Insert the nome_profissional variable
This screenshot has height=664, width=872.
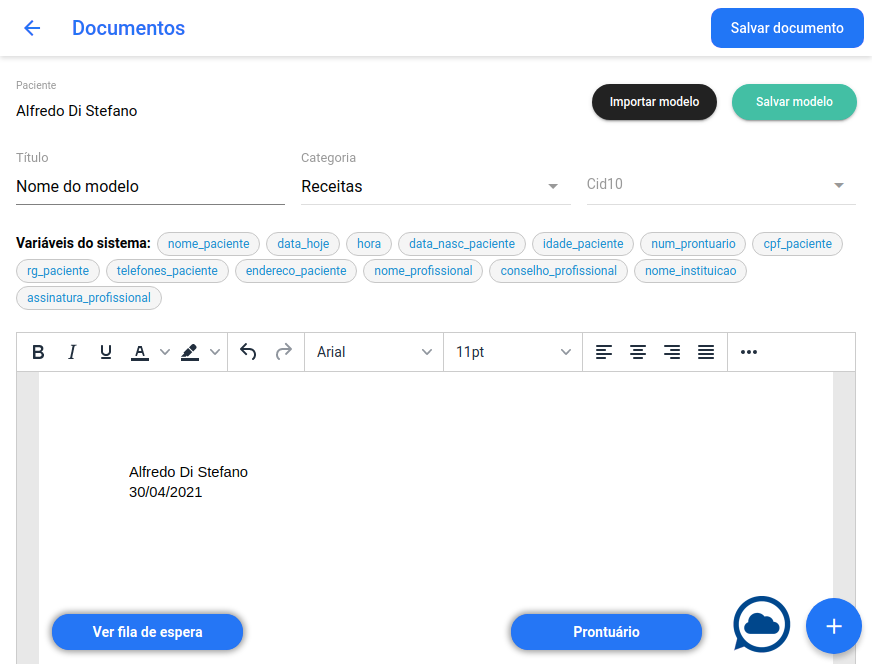(x=423, y=271)
